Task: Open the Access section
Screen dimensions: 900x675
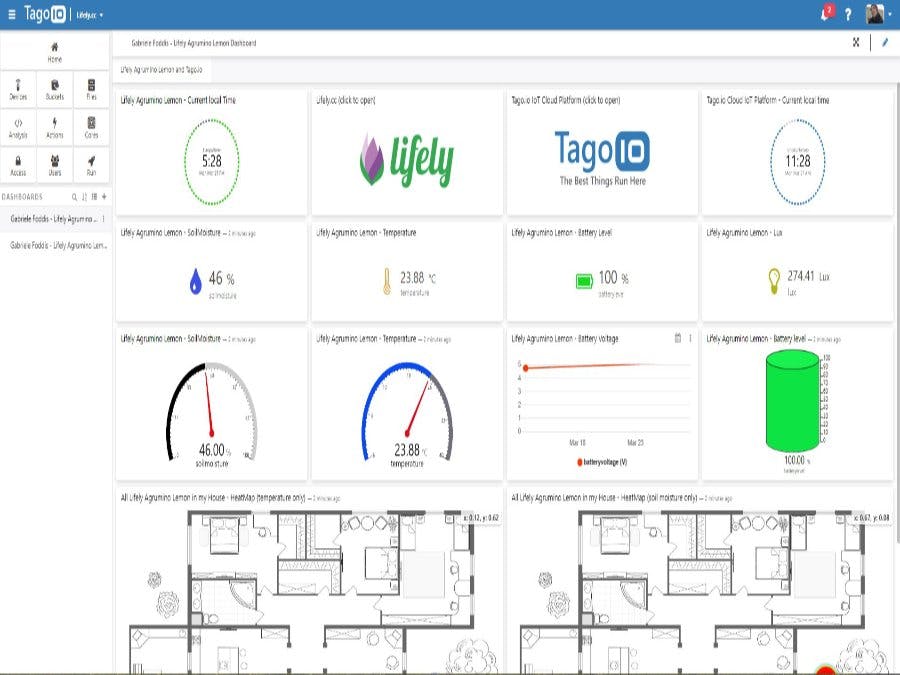Action: 18,165
